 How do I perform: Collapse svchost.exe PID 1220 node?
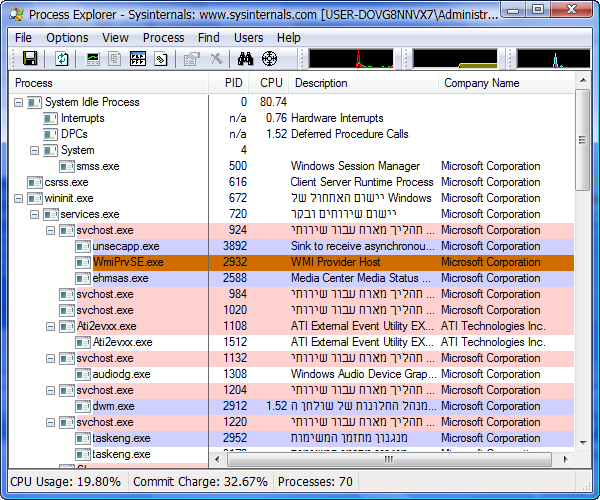[51, 423]
